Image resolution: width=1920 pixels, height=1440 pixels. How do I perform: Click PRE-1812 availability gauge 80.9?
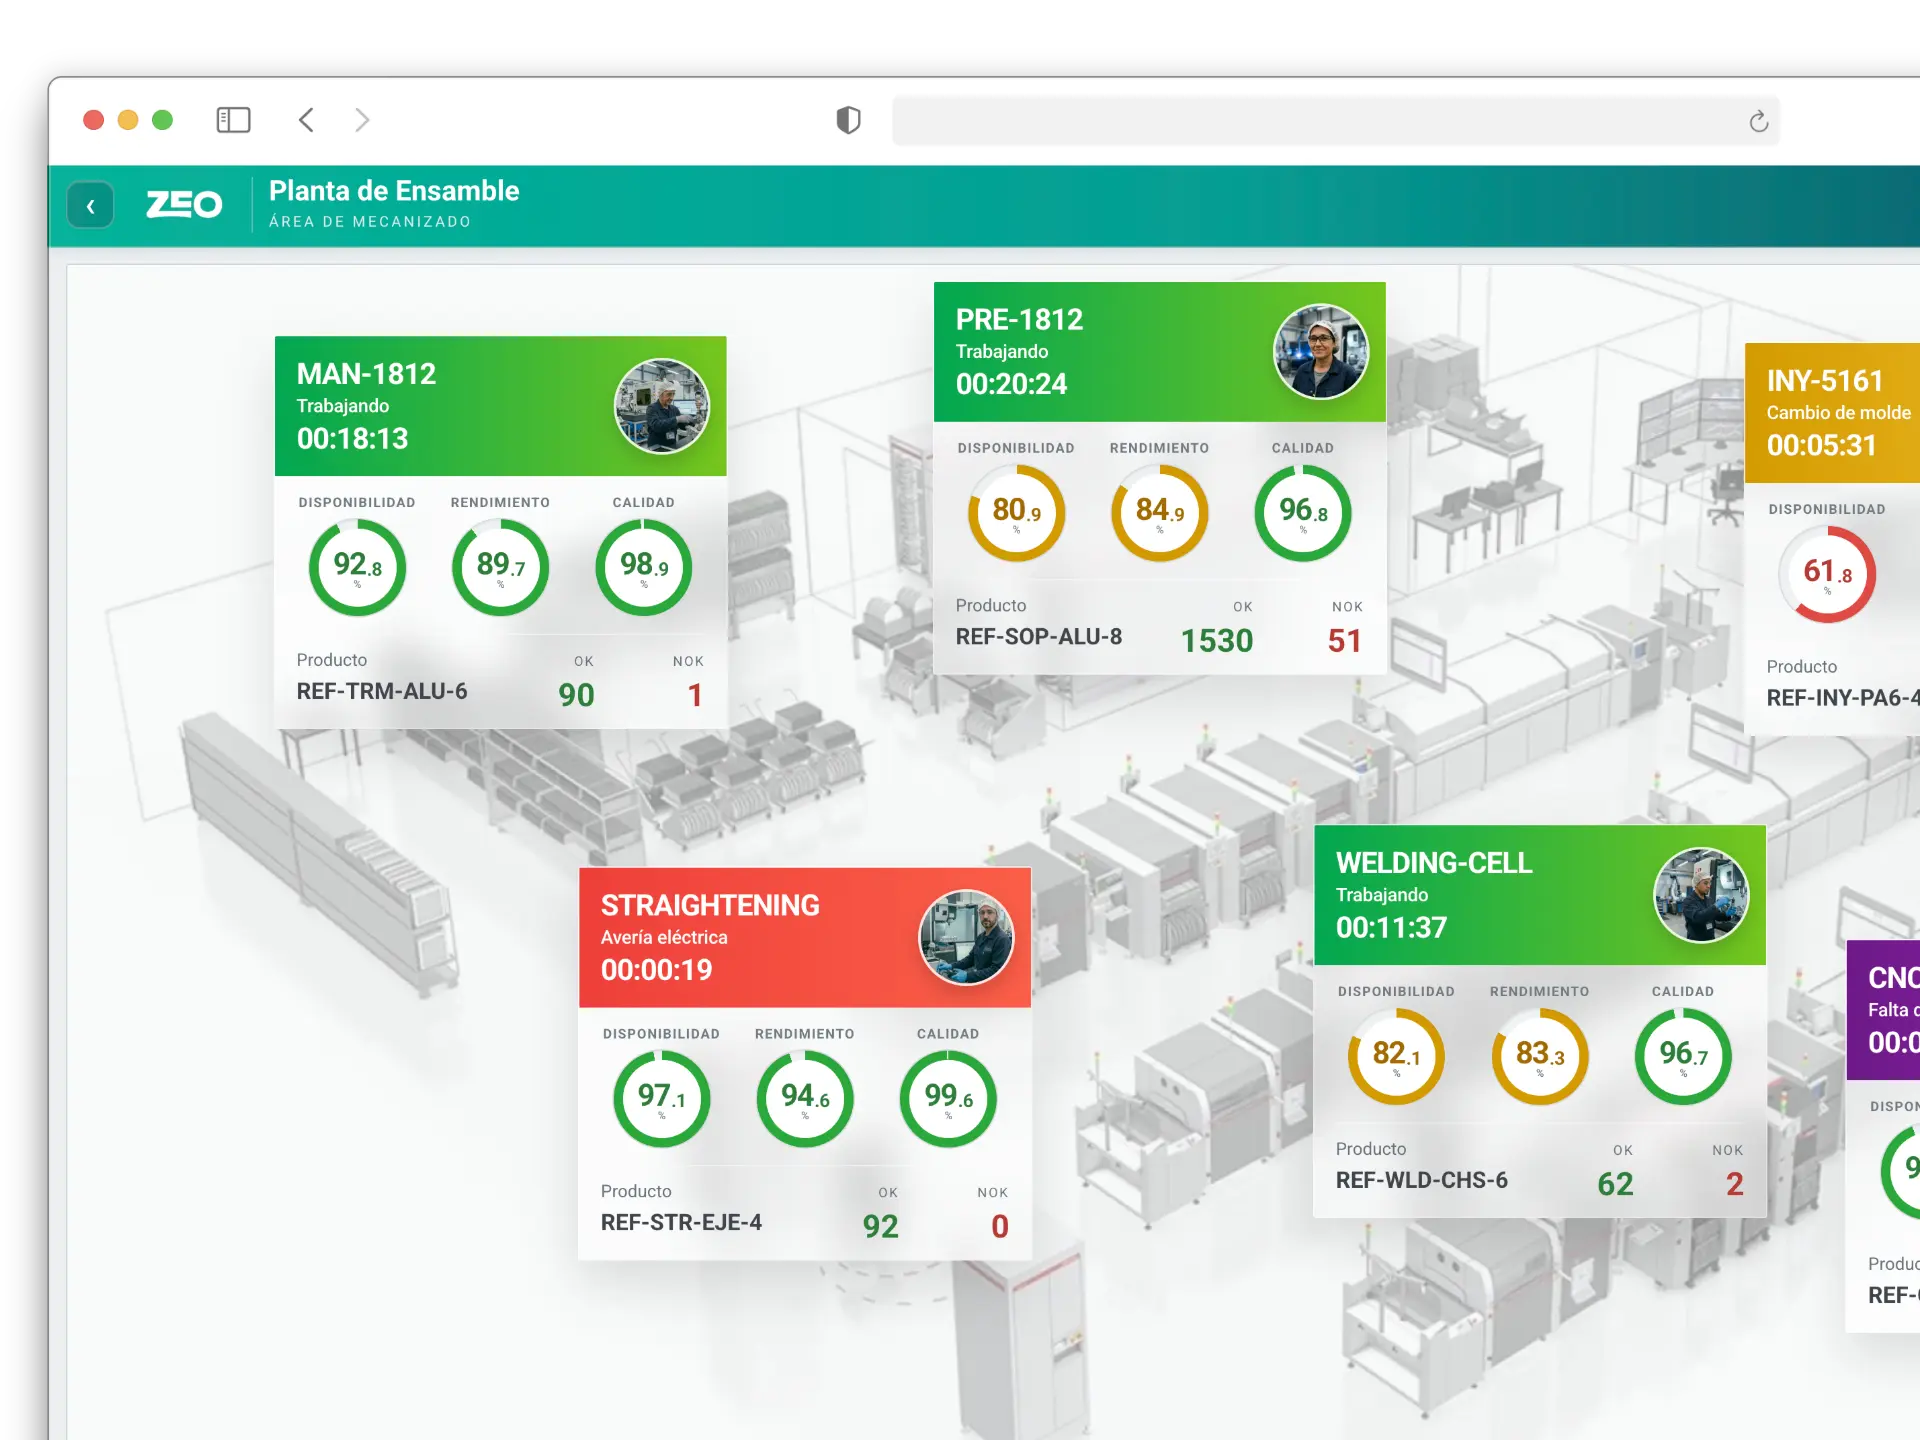pyautogui.click(x=1016, y=513)
